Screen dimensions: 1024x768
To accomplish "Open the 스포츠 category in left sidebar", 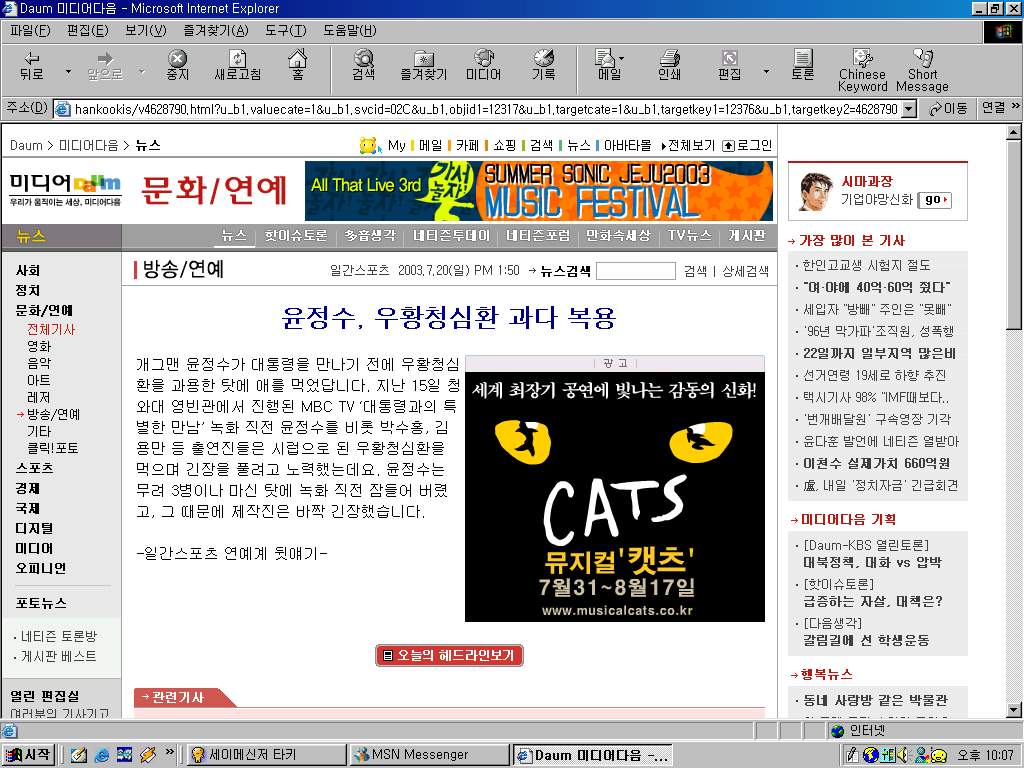I will (x=34, y=468).
